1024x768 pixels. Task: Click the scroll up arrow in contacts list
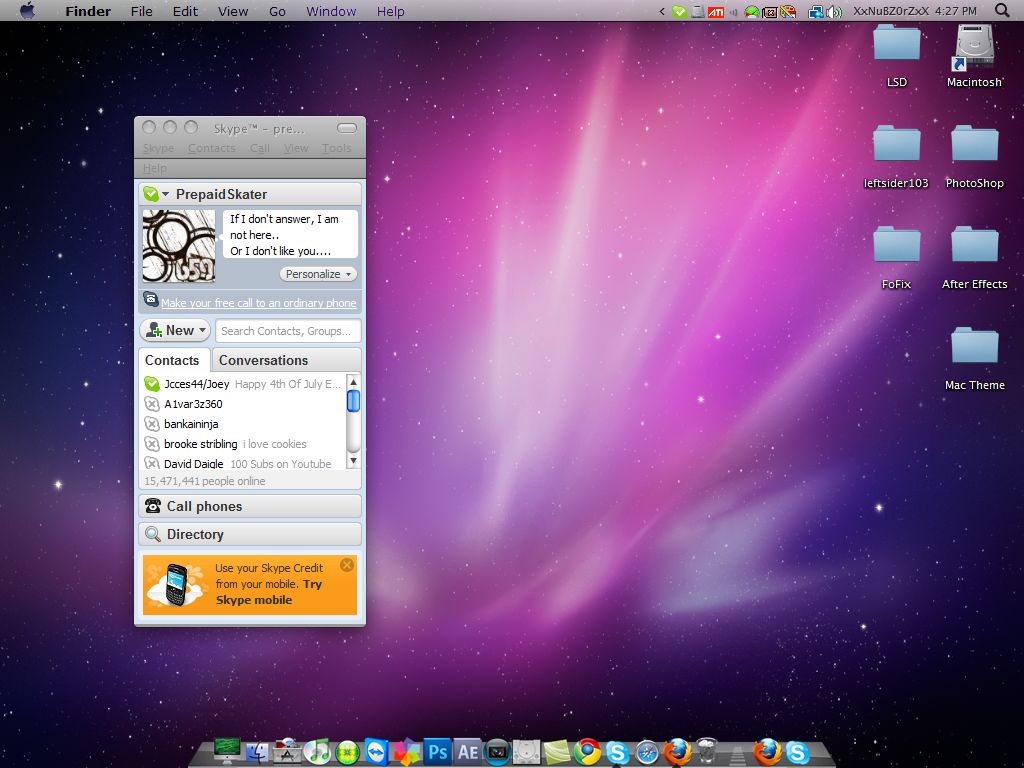tap(353, 381)
